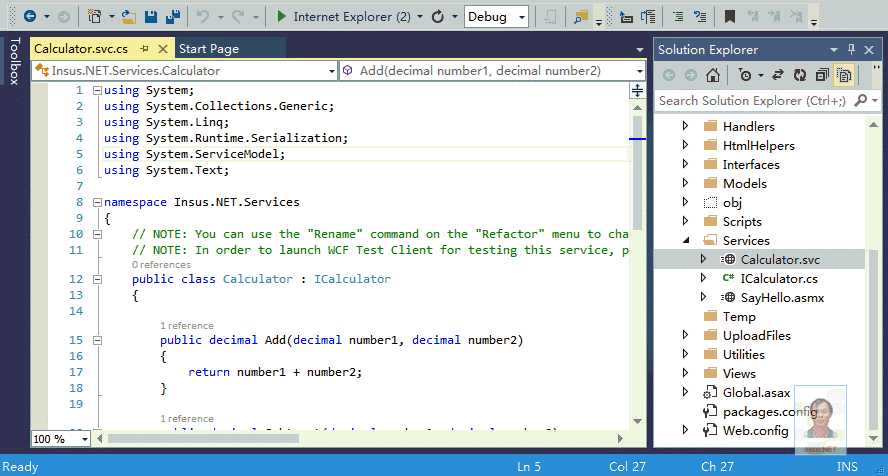The width and height of the screenshot is (888, 476).
Task: Click in Search Solution Explorer field
Action: point(753,101)
